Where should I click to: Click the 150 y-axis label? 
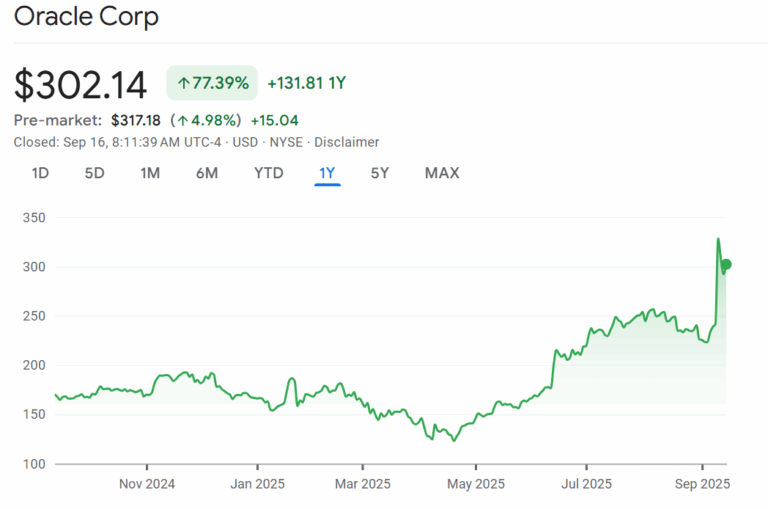(x=34, y=414)
